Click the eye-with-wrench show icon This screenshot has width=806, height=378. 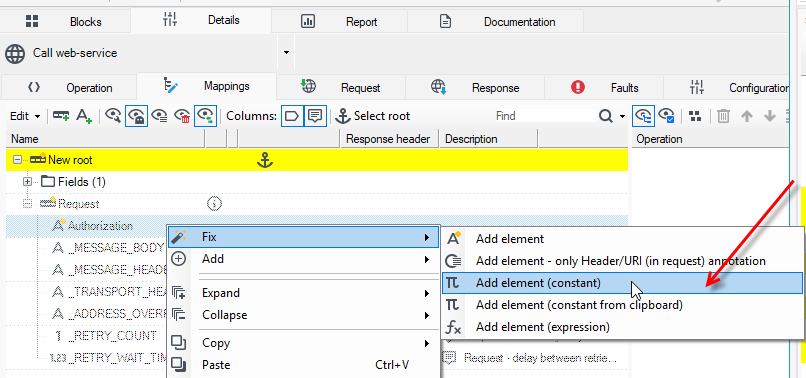113,116
